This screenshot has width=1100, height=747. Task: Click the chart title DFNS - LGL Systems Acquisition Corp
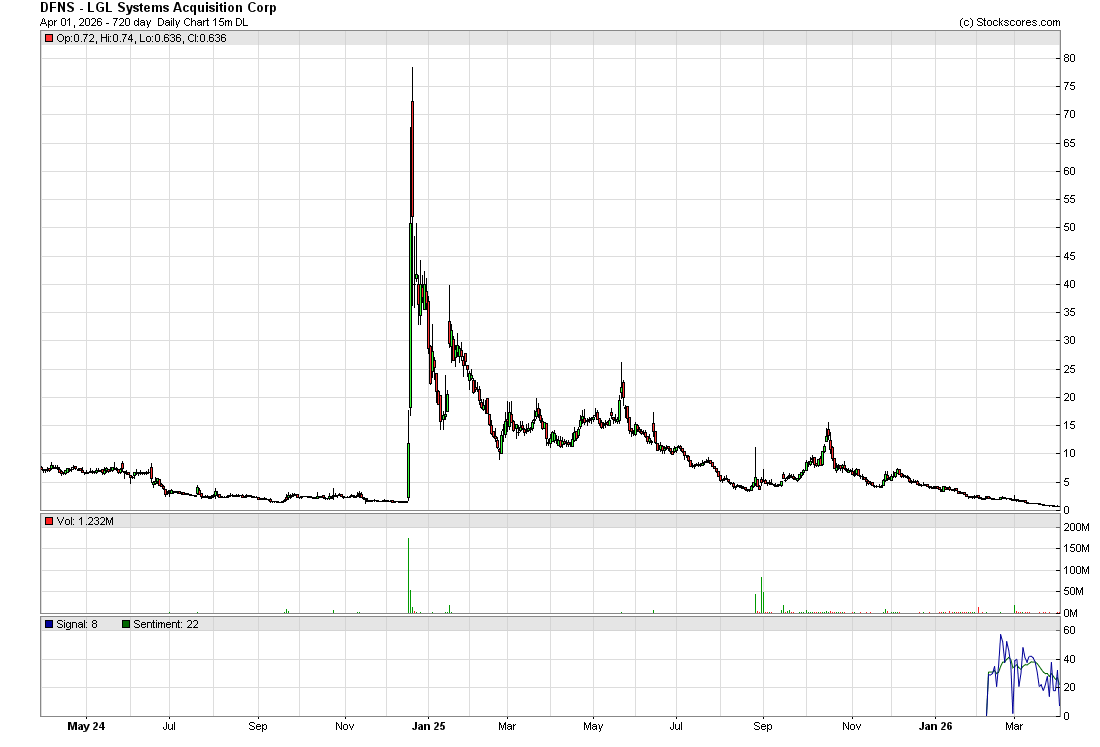[159, 8]
